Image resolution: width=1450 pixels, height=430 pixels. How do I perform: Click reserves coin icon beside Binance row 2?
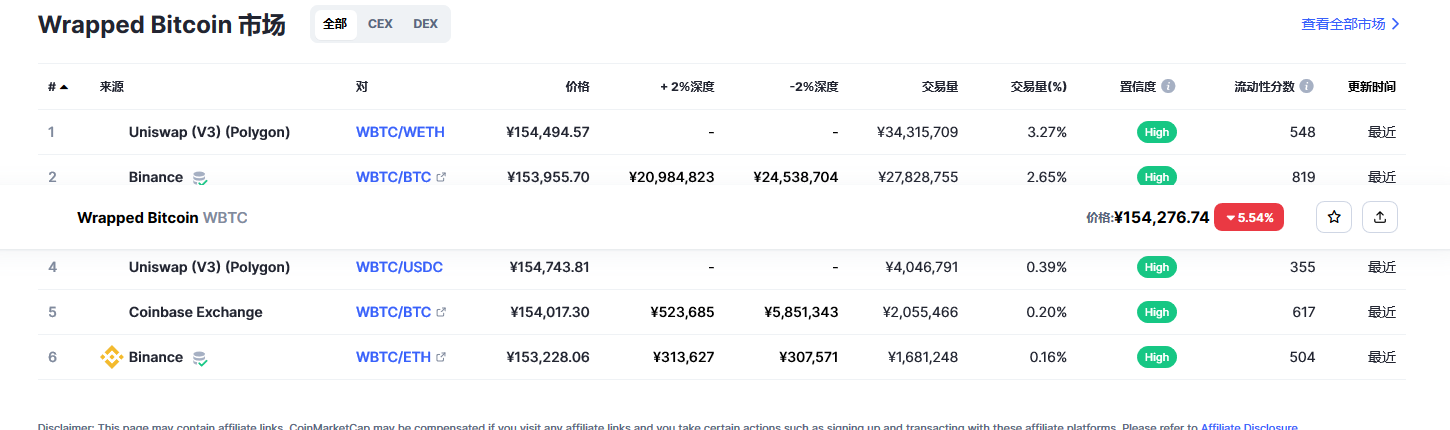pyautogui.click(x=200, y=178)
